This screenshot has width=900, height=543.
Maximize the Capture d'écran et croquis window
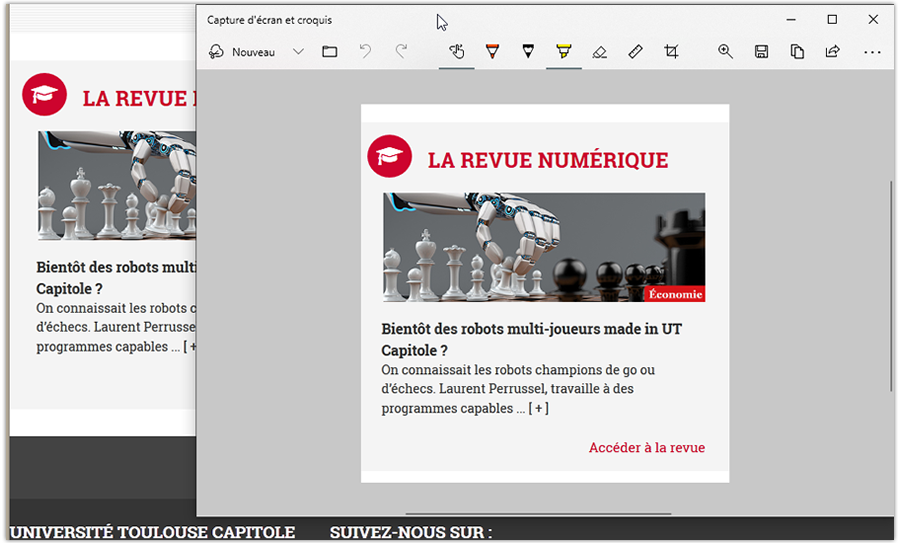pos(832,20)
